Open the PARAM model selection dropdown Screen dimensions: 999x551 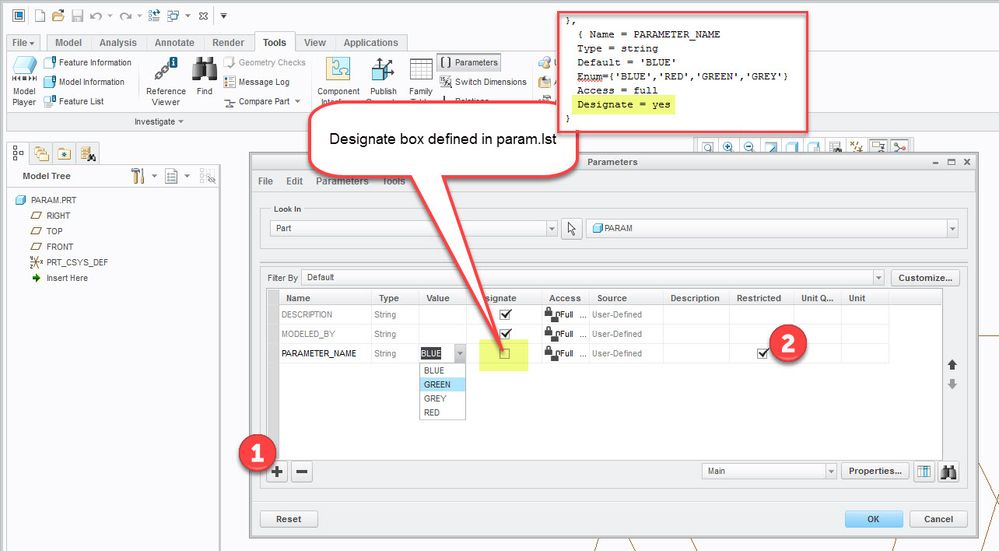tap(952, 228)
